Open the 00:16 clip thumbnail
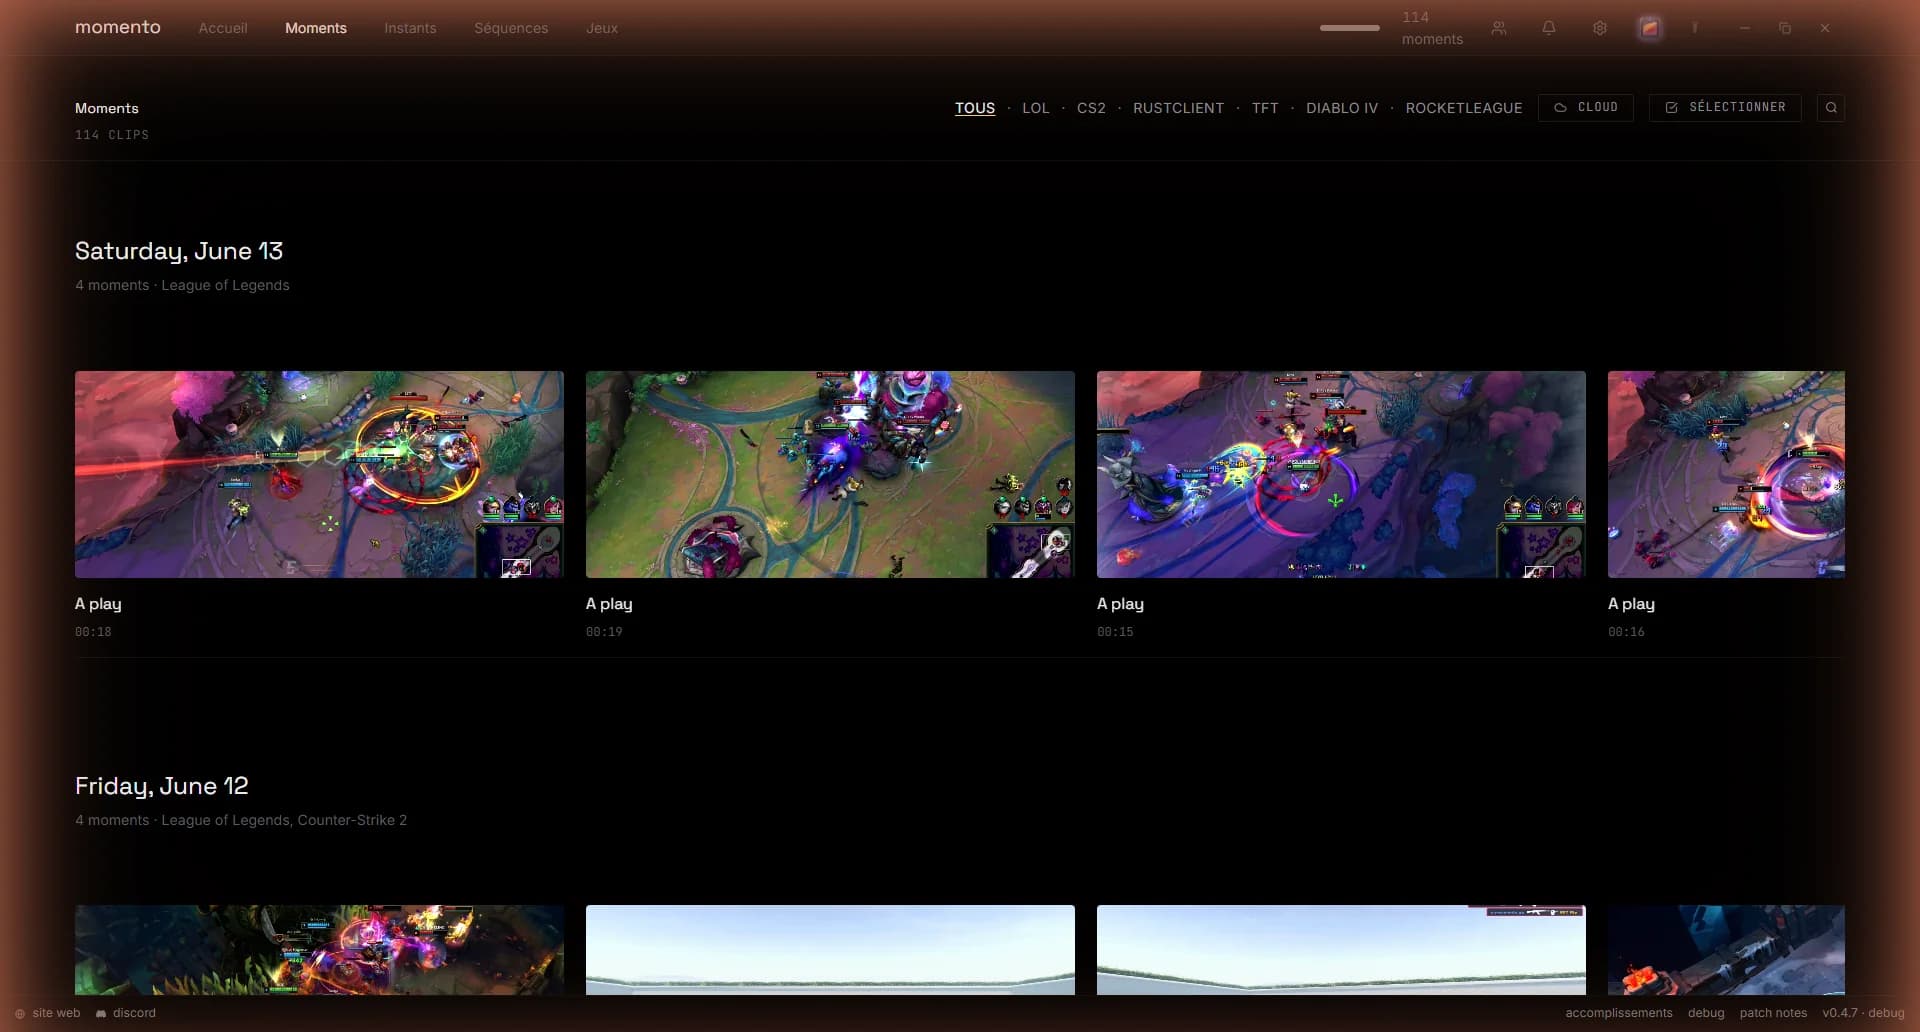The width and height of the screenshot is (1920, 1032). point(1726,475)
